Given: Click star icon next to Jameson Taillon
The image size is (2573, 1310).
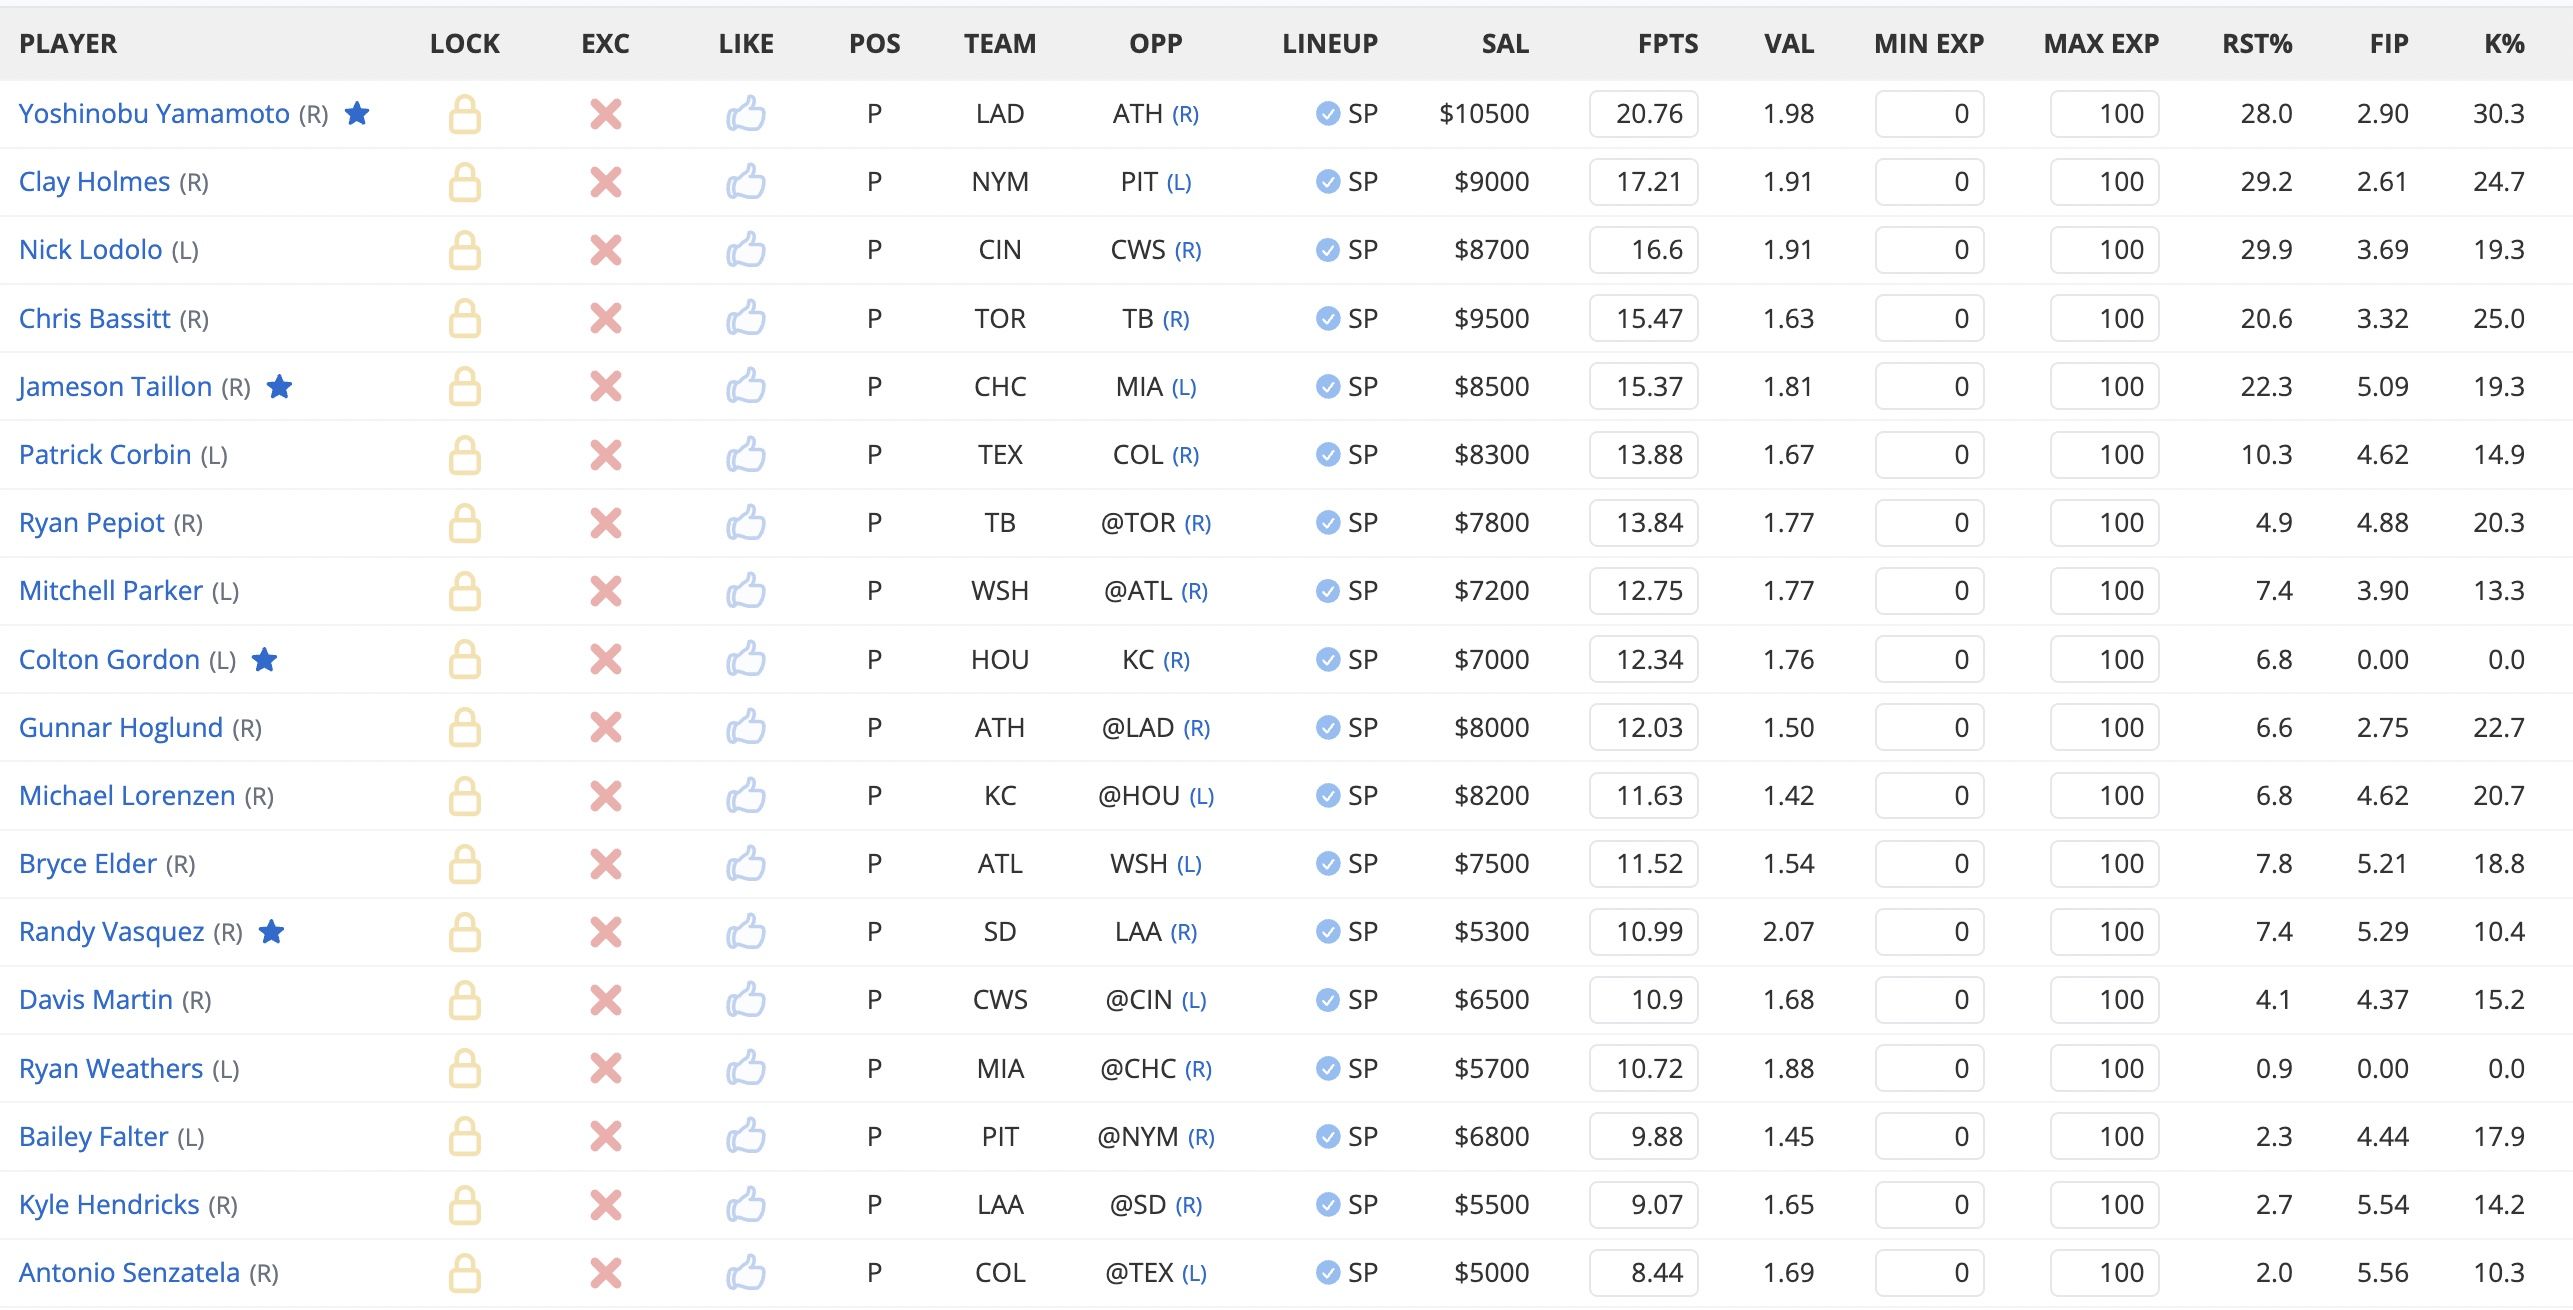Looking at the screenshot, I should click(279, 386).
